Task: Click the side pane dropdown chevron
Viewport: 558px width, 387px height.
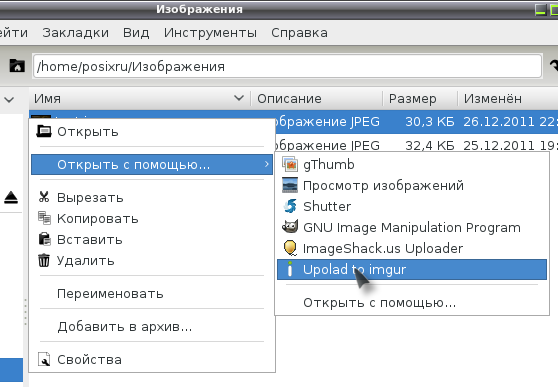Action: point(9,99)
